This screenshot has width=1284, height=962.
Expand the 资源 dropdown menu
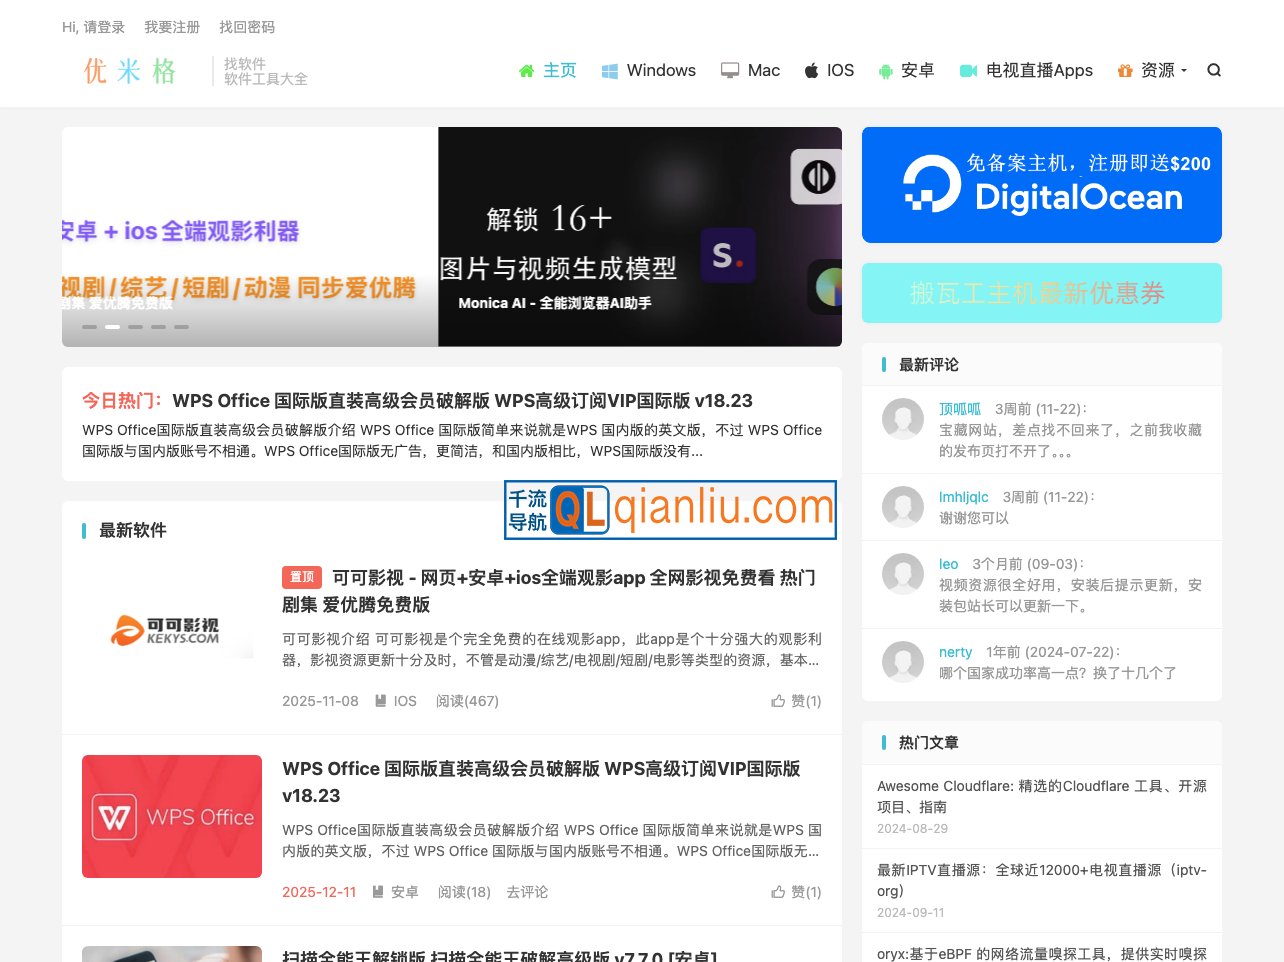click(1163, 70)
